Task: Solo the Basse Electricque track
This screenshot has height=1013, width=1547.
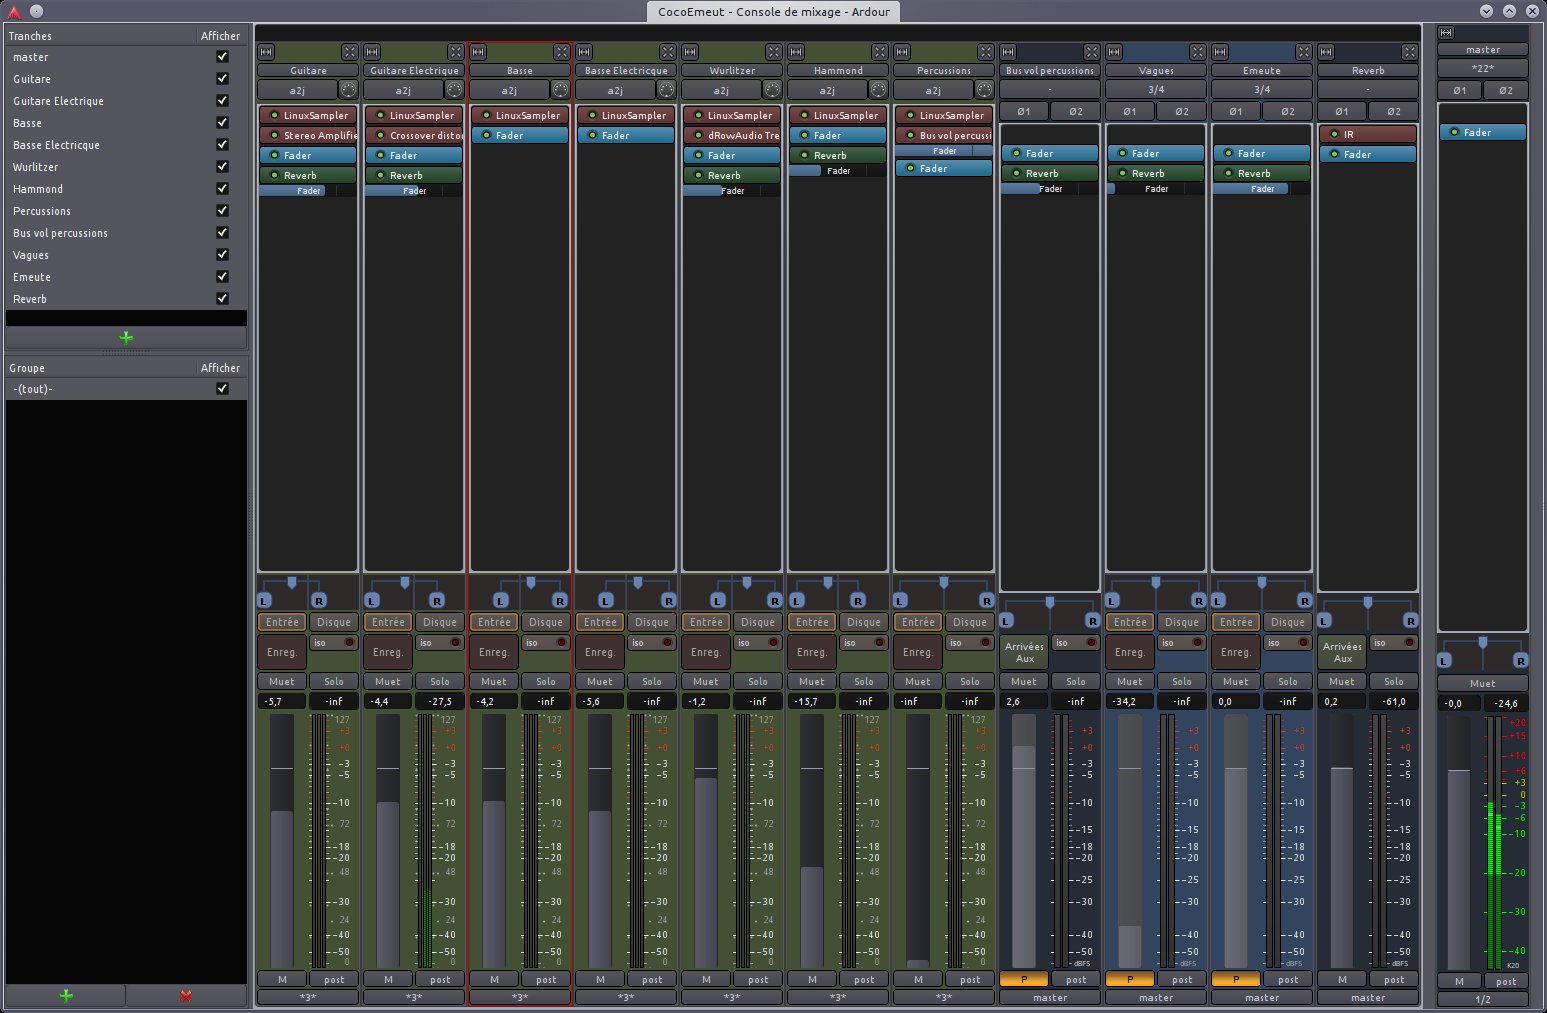Action: pos(652,681)
